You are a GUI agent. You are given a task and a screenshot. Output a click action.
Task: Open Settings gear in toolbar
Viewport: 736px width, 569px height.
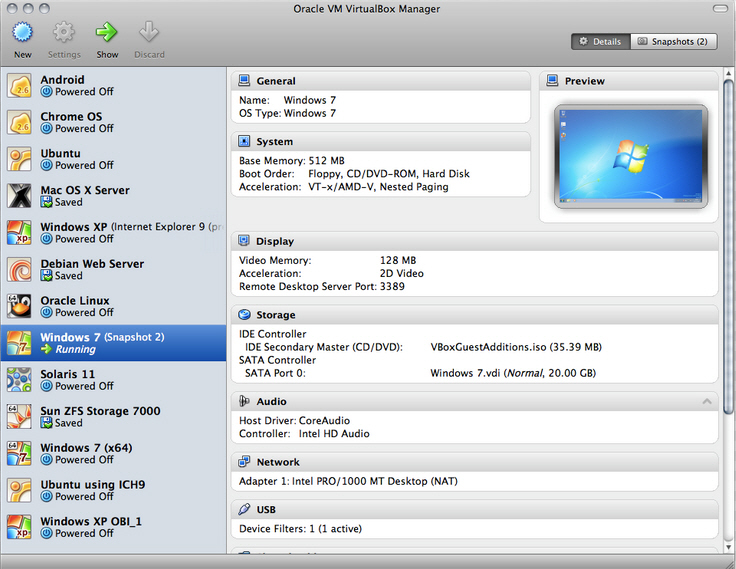(x=64, y=33)
